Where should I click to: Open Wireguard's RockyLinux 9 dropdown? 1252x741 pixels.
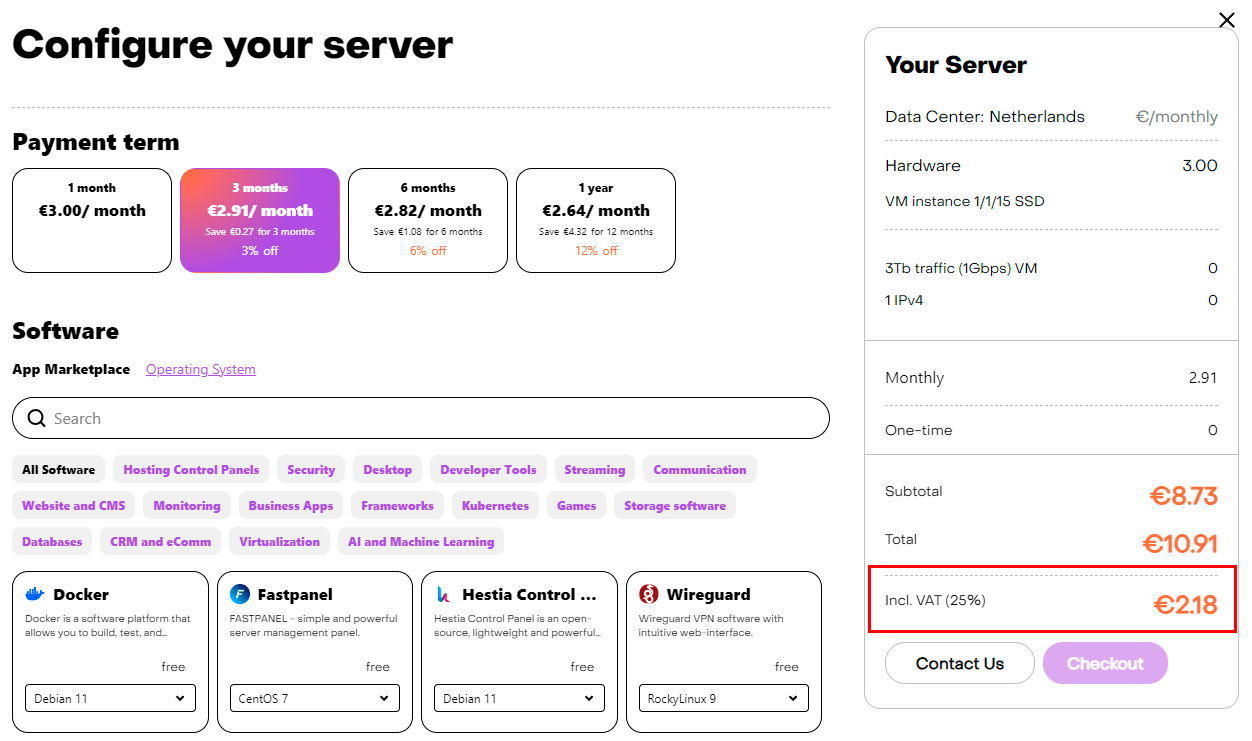tap(723, 698)
